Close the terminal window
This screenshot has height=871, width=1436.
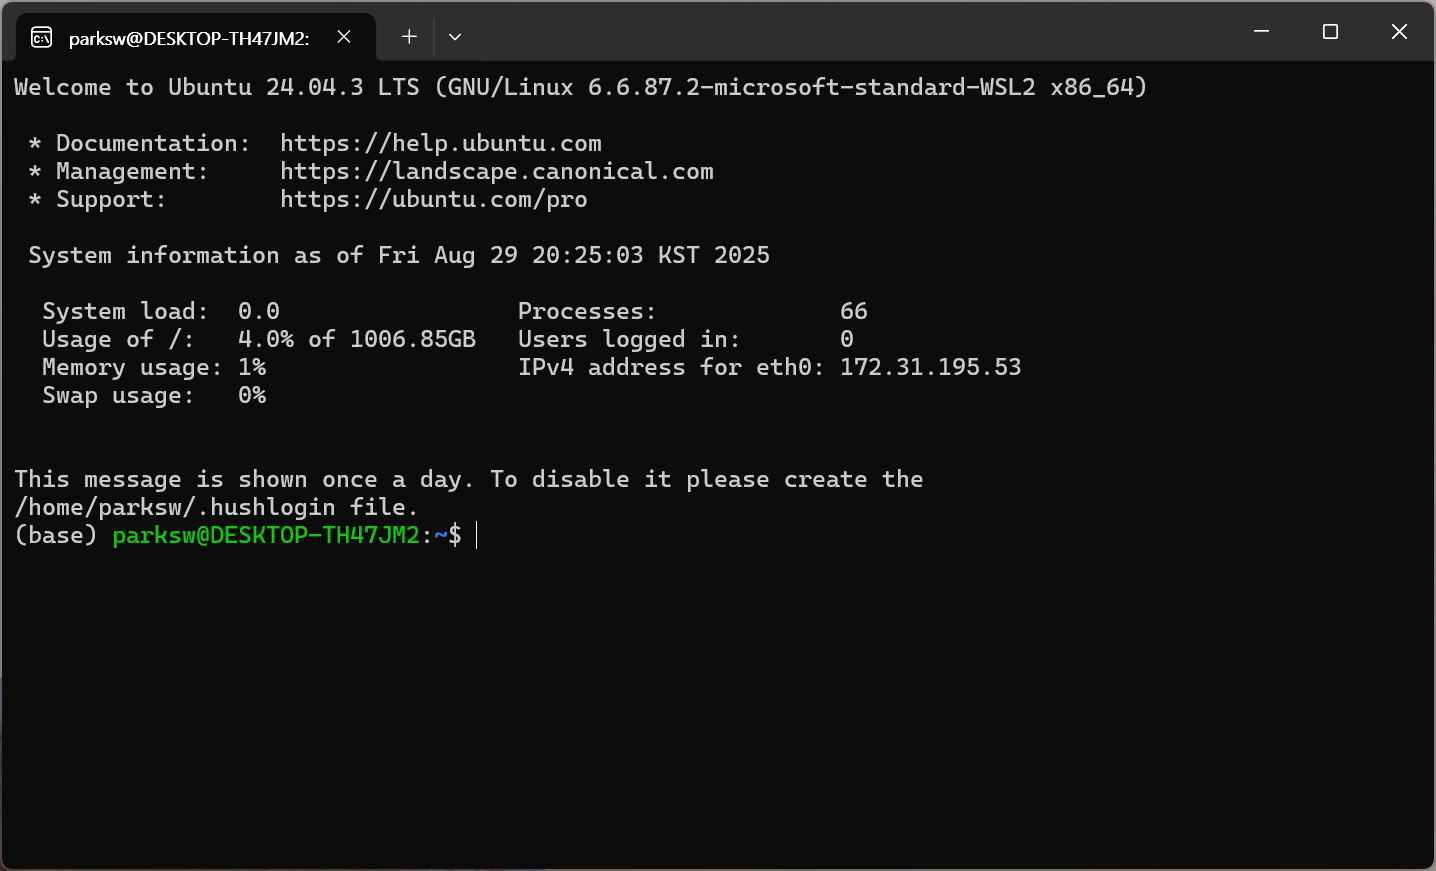point(1399,32)
